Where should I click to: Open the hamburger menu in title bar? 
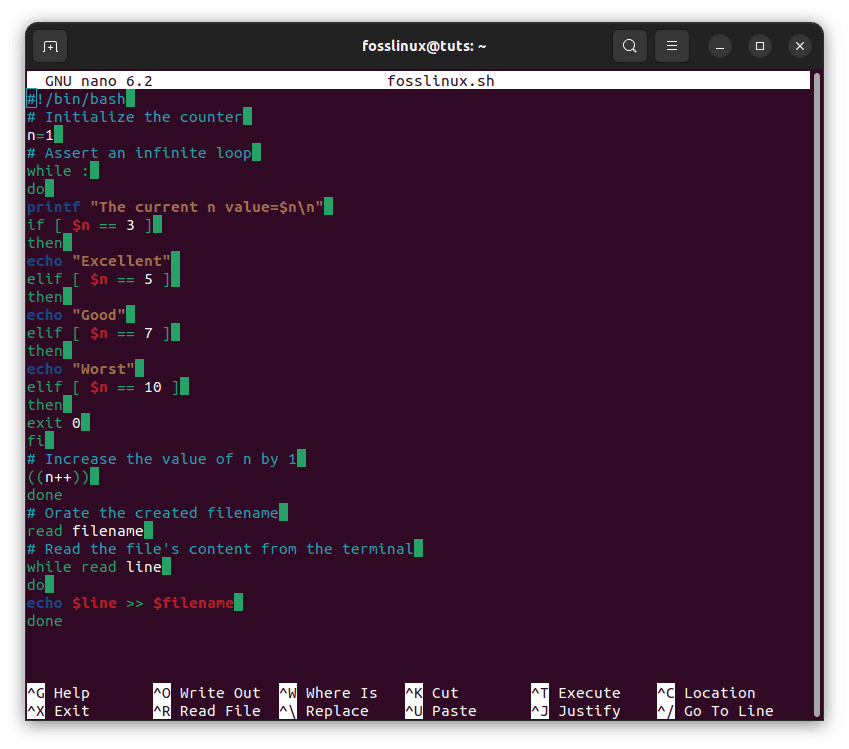[x=672, y=46]
